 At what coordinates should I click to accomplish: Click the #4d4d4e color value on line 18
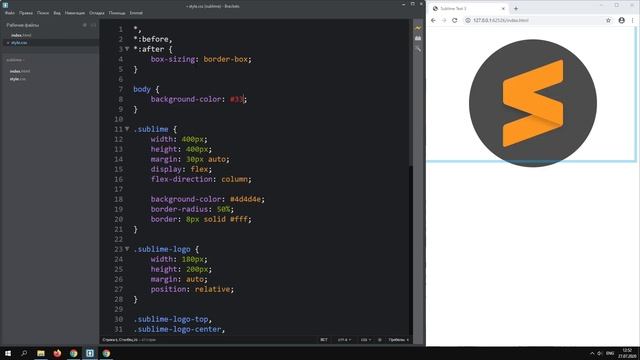tap(245, 199)
